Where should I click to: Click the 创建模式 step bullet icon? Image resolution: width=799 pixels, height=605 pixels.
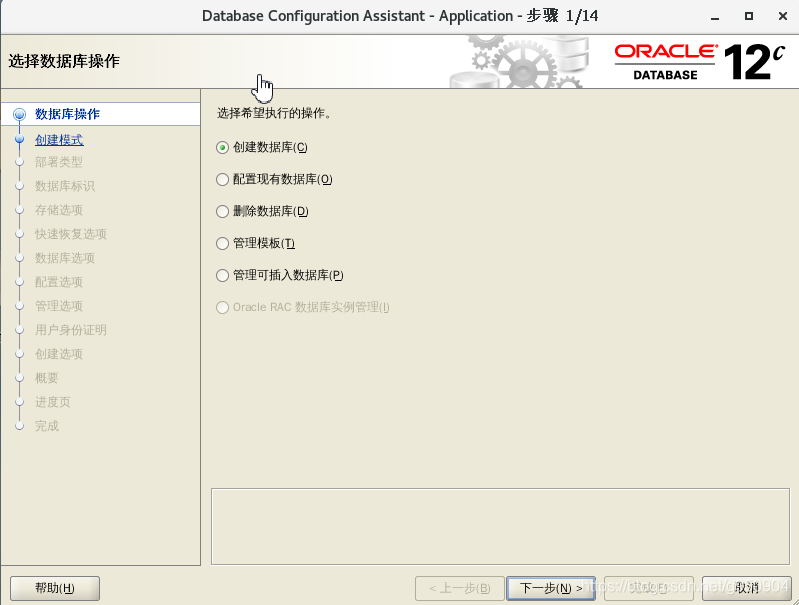19,140
